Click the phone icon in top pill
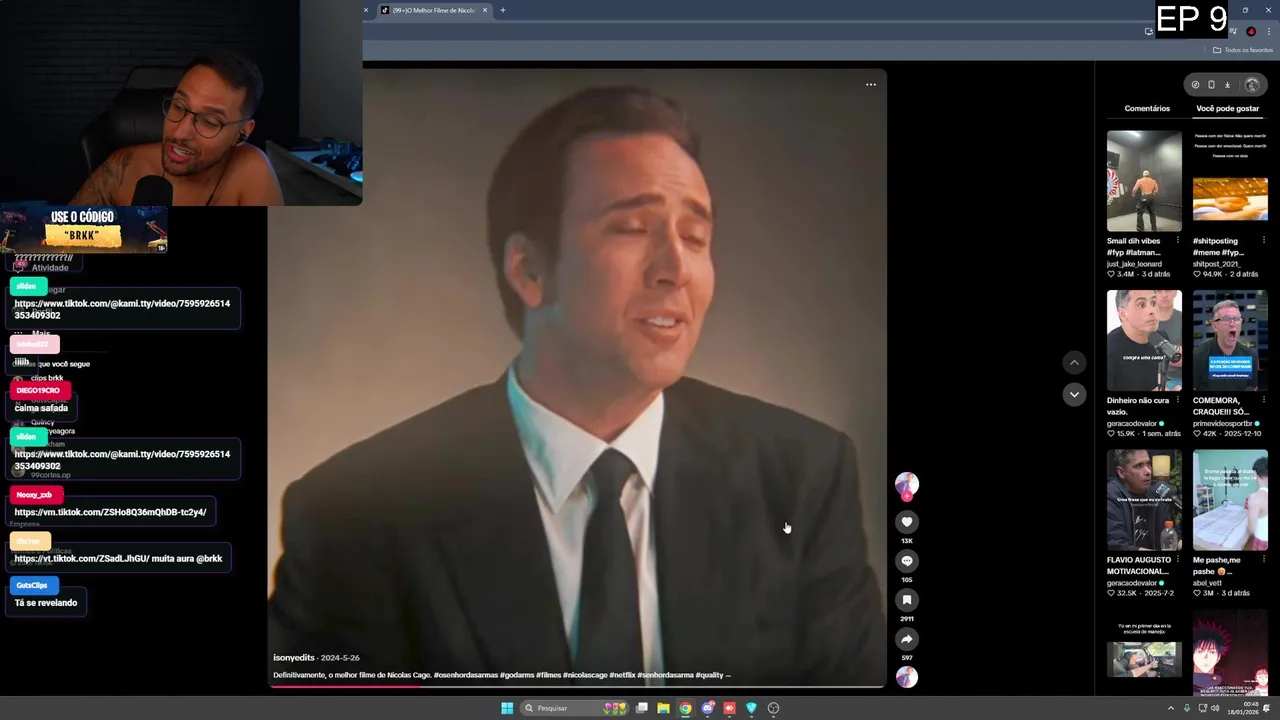The width and height of the screenshot is (1280, 720). coord(1211,85)
